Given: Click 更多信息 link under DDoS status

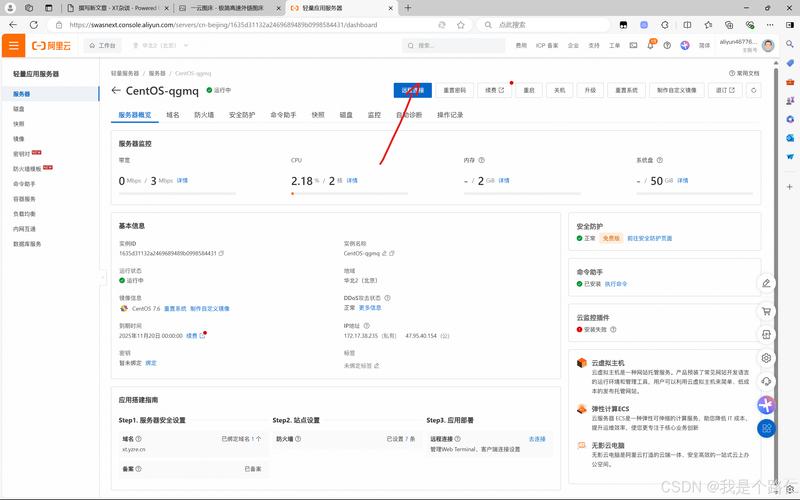Looking at the screenshot, I should pos(370,308).
